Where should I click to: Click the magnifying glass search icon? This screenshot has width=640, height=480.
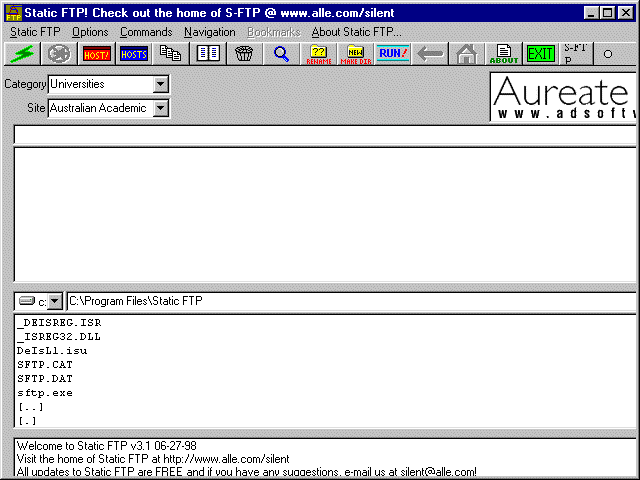point(281,54)
